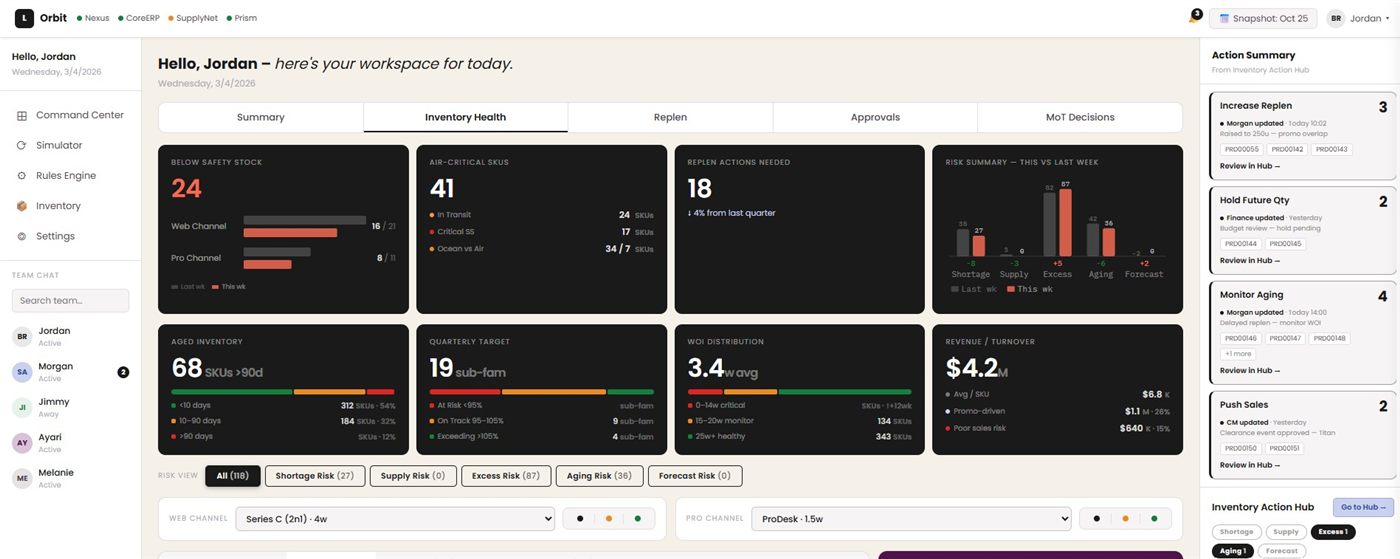Image resolution: width=1400 pixels, height=559 pixels.
Task: Open Morgan's SA avatar in team chat
Action: tap(22, 372)
